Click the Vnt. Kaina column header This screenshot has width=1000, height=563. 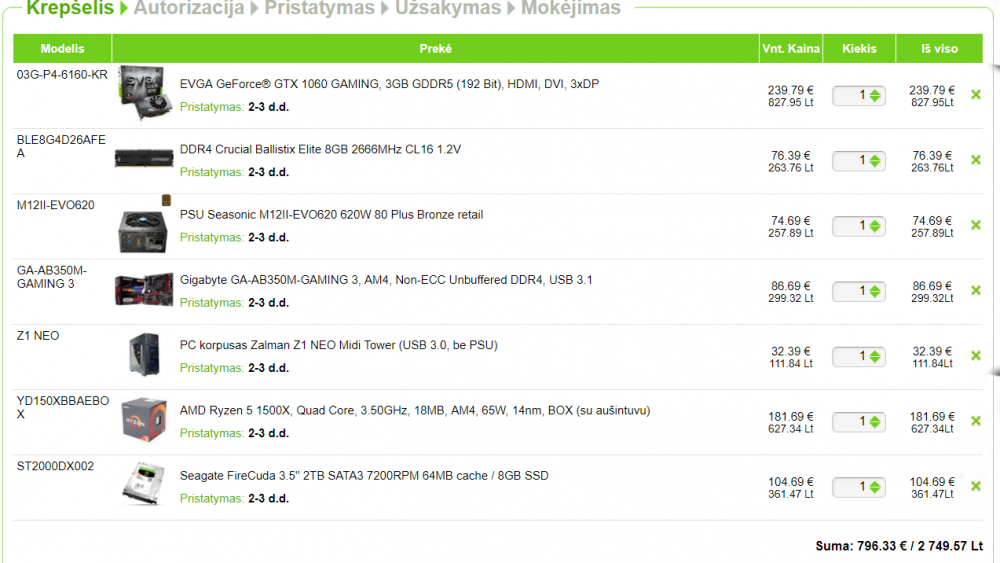coord(791,48)
